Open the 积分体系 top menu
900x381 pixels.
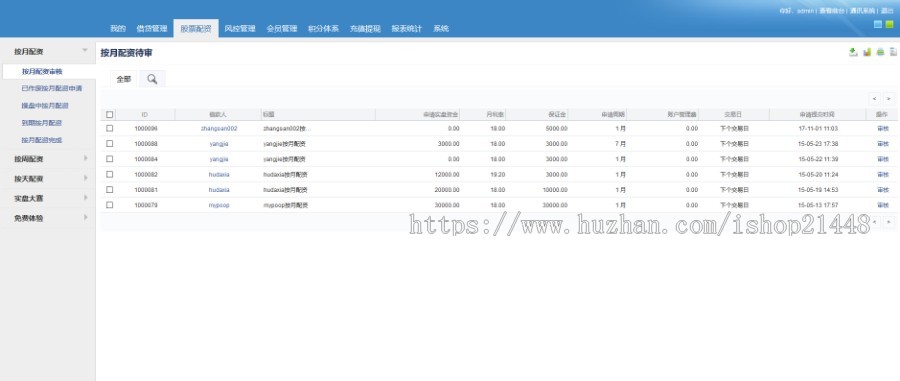[x=323, y=28]
